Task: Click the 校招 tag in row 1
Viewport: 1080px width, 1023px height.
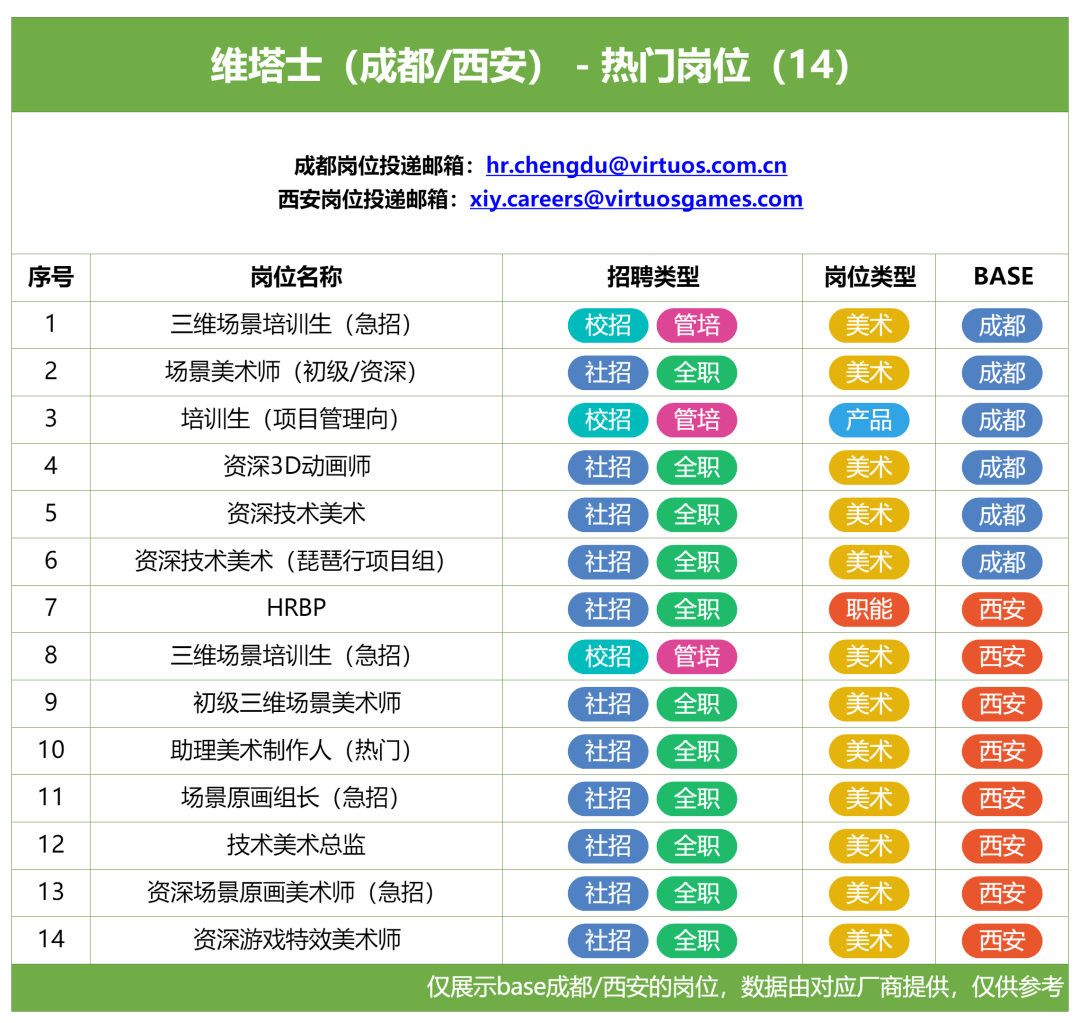Action: (608, 326)
